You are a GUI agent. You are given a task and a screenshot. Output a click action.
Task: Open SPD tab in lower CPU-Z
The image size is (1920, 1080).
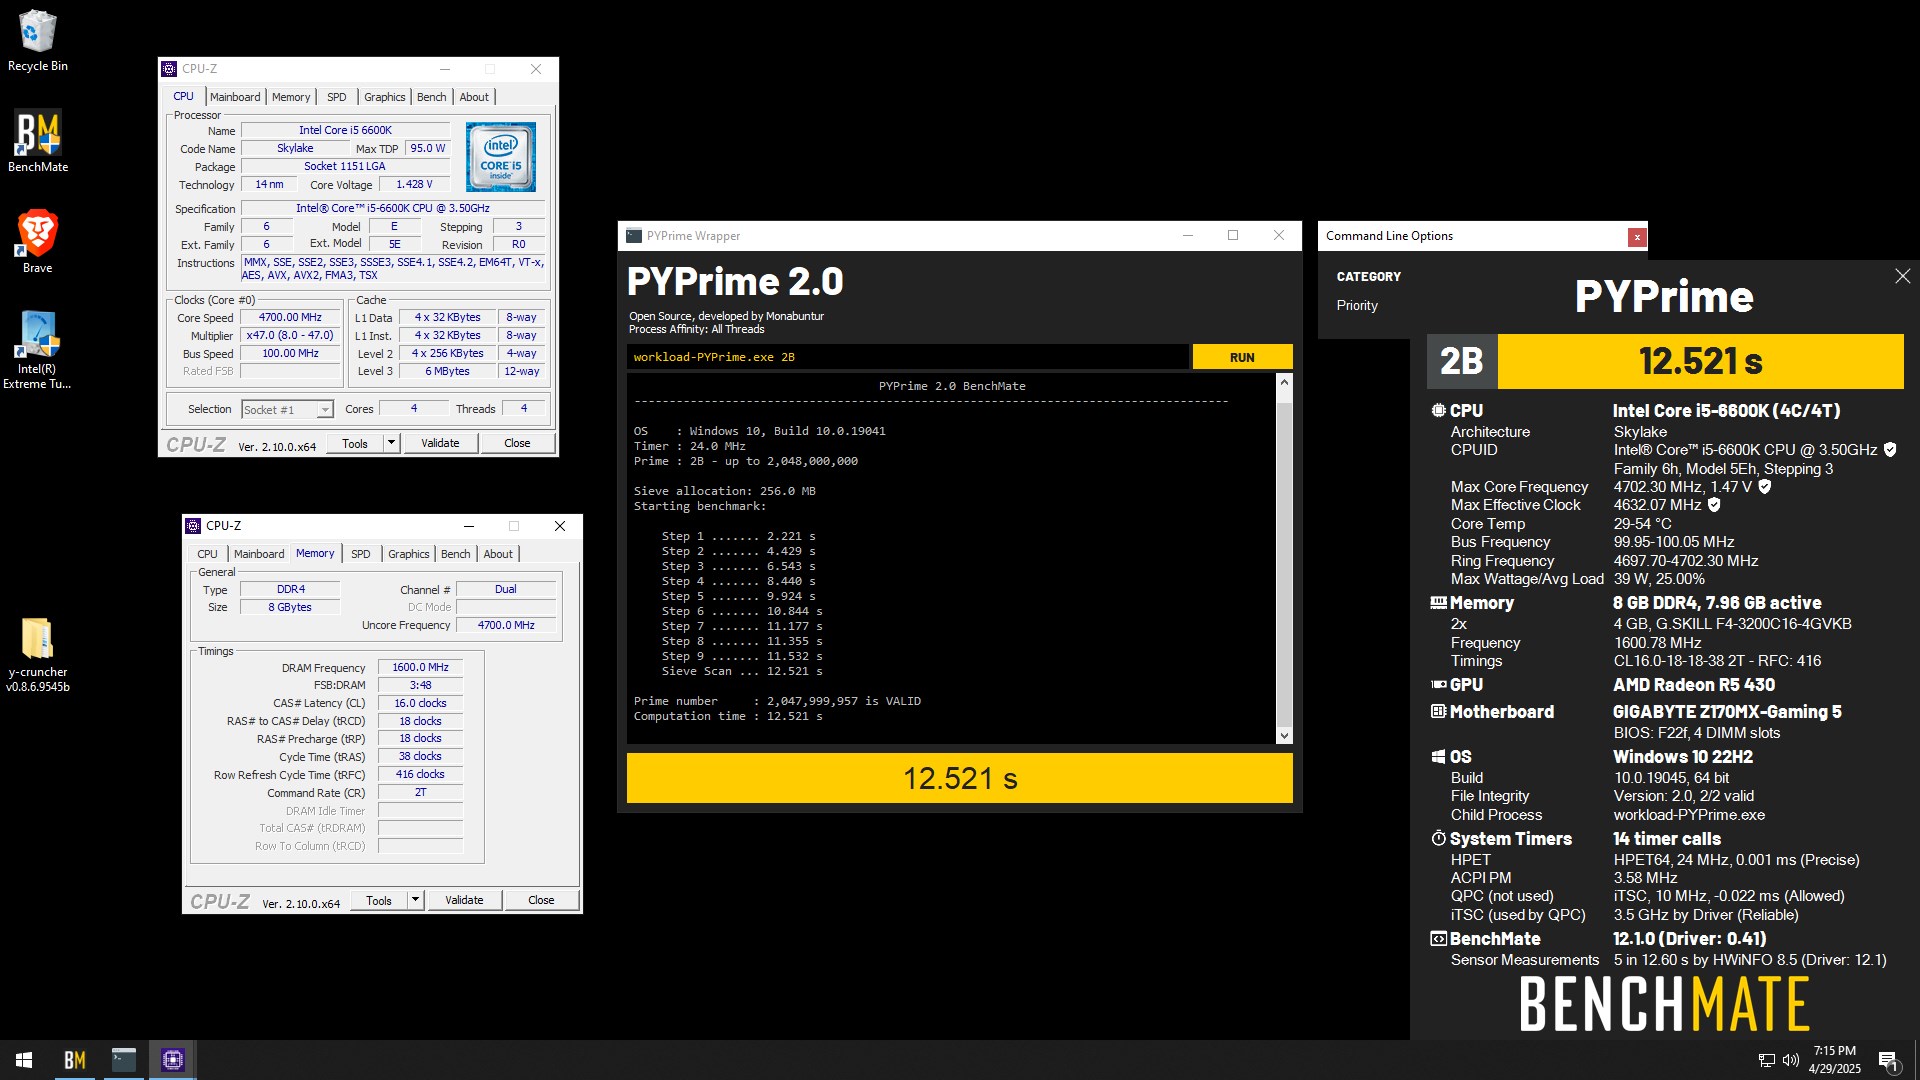pos(361,554)
